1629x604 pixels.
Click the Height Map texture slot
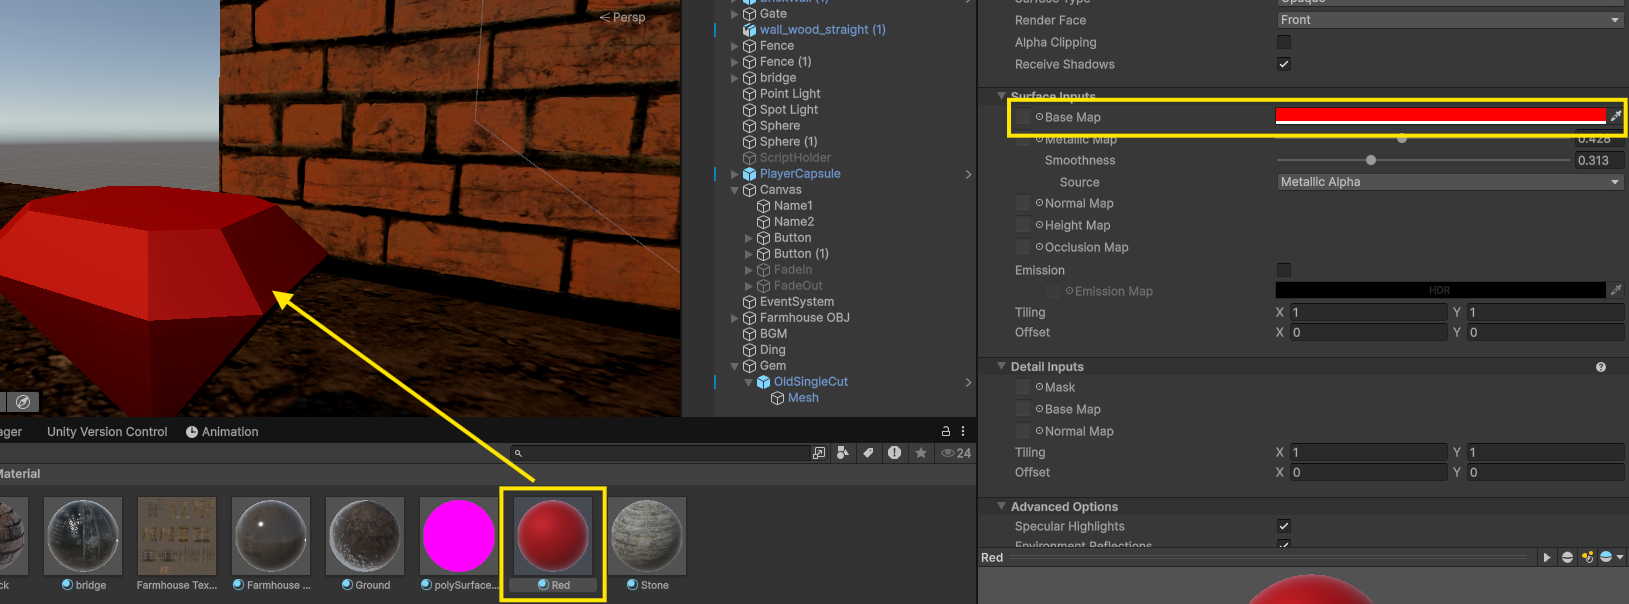click(1022, 225)
